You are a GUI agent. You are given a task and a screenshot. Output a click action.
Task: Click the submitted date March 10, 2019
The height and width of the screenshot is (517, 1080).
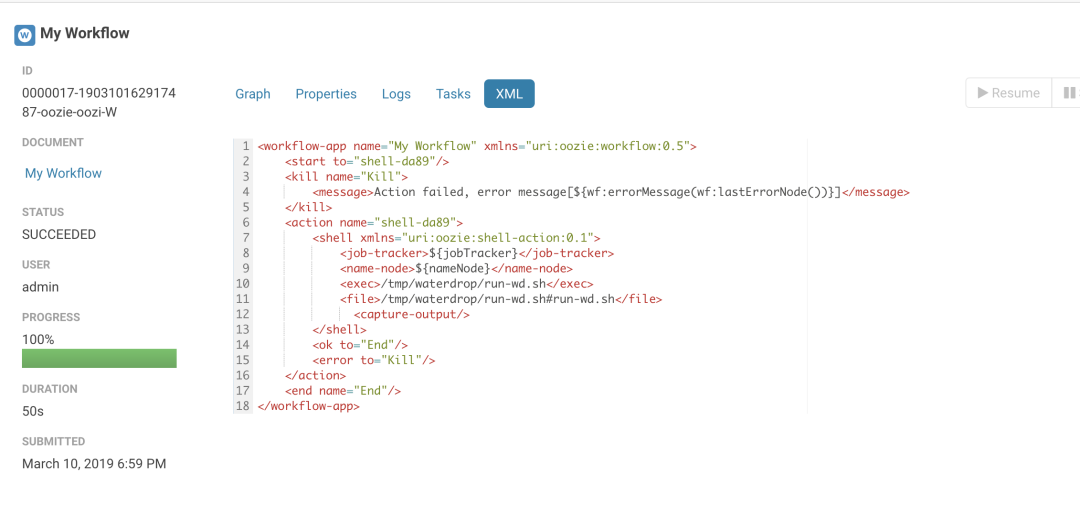coord(94,463)
